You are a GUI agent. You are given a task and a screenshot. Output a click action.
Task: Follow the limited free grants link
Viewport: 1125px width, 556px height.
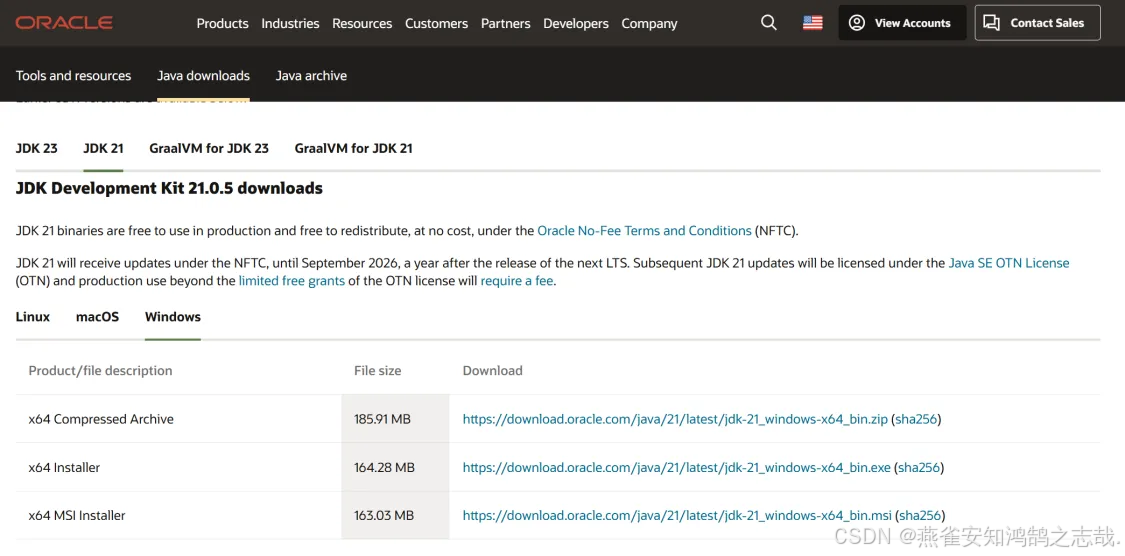pos(292,281)
